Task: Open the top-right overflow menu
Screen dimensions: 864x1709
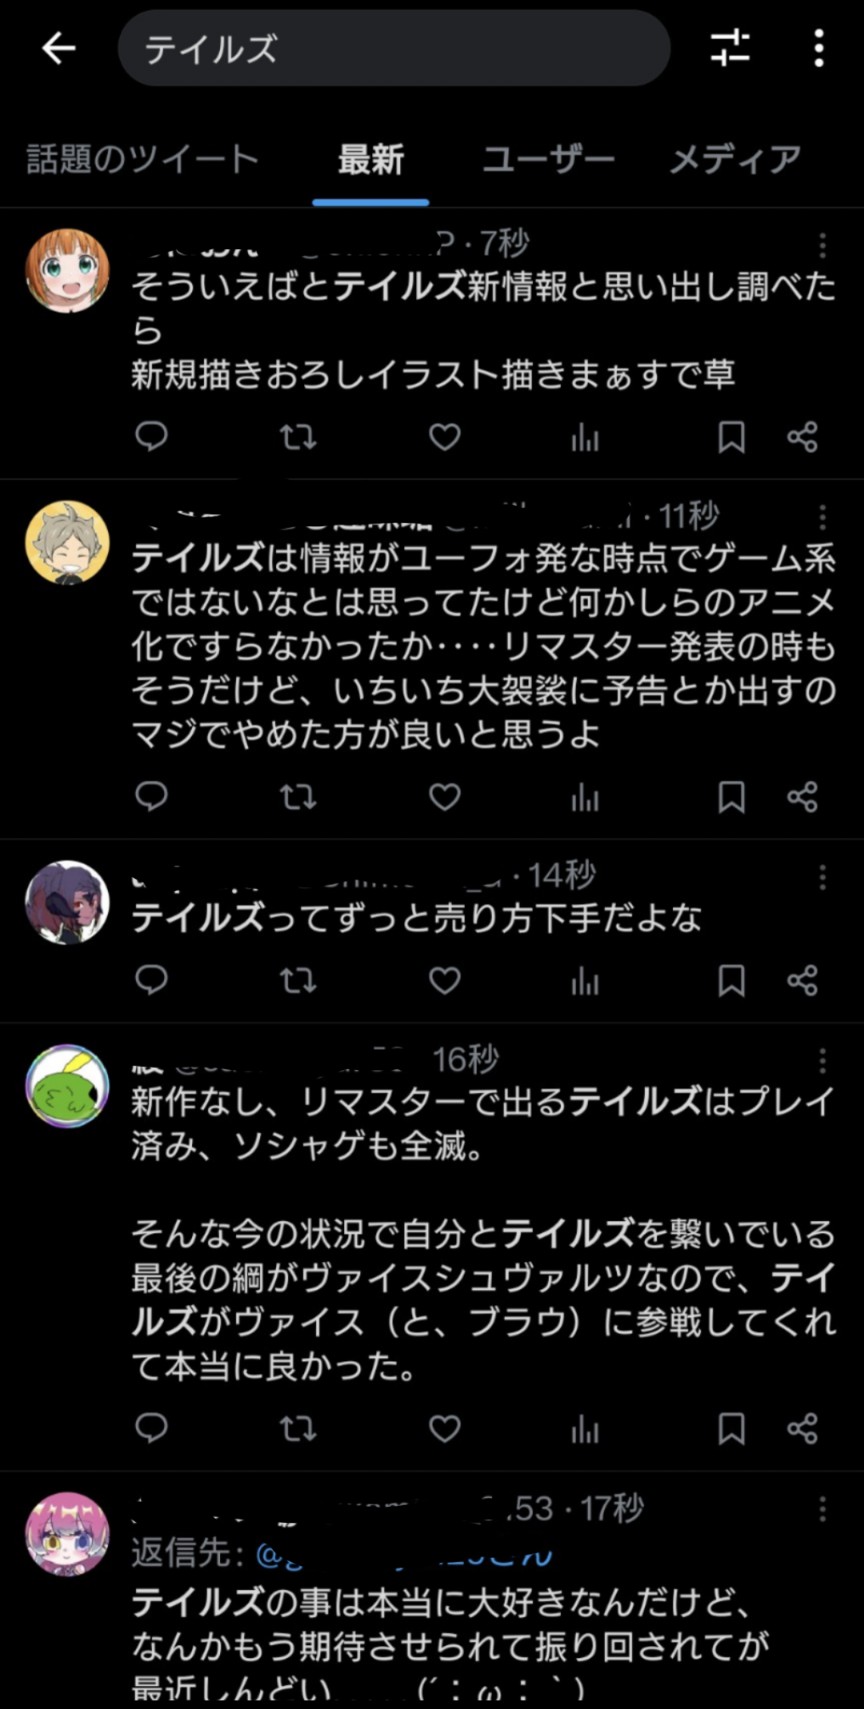Action: point(819,48)
